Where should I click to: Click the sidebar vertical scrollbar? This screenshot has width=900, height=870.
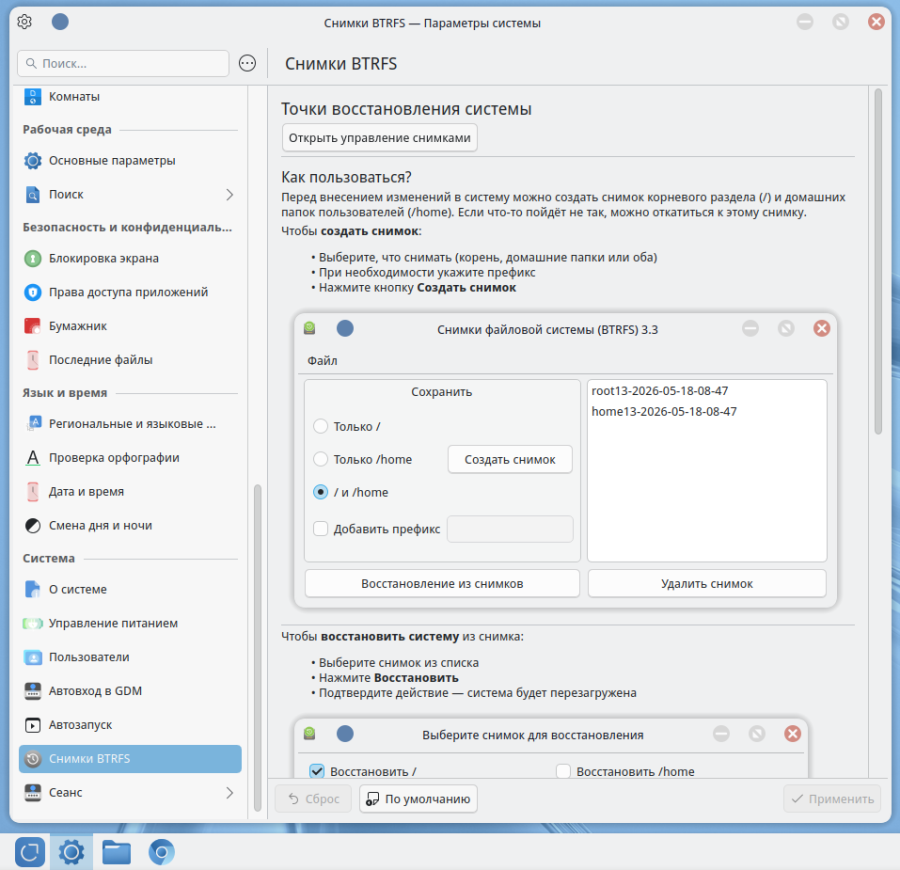[x=258, y=648]
